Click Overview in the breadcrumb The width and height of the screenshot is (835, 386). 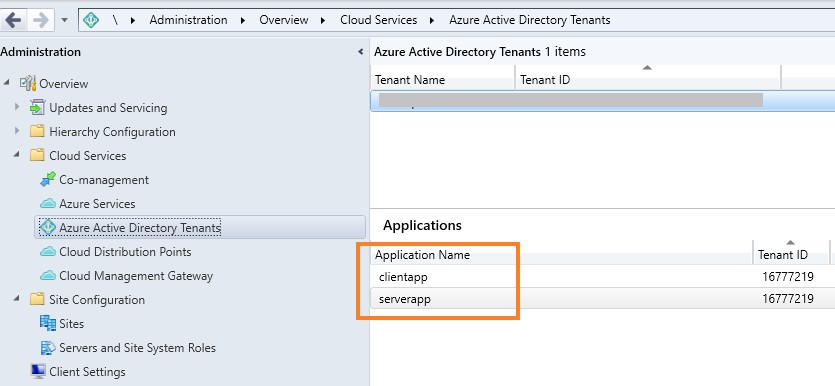283,20
